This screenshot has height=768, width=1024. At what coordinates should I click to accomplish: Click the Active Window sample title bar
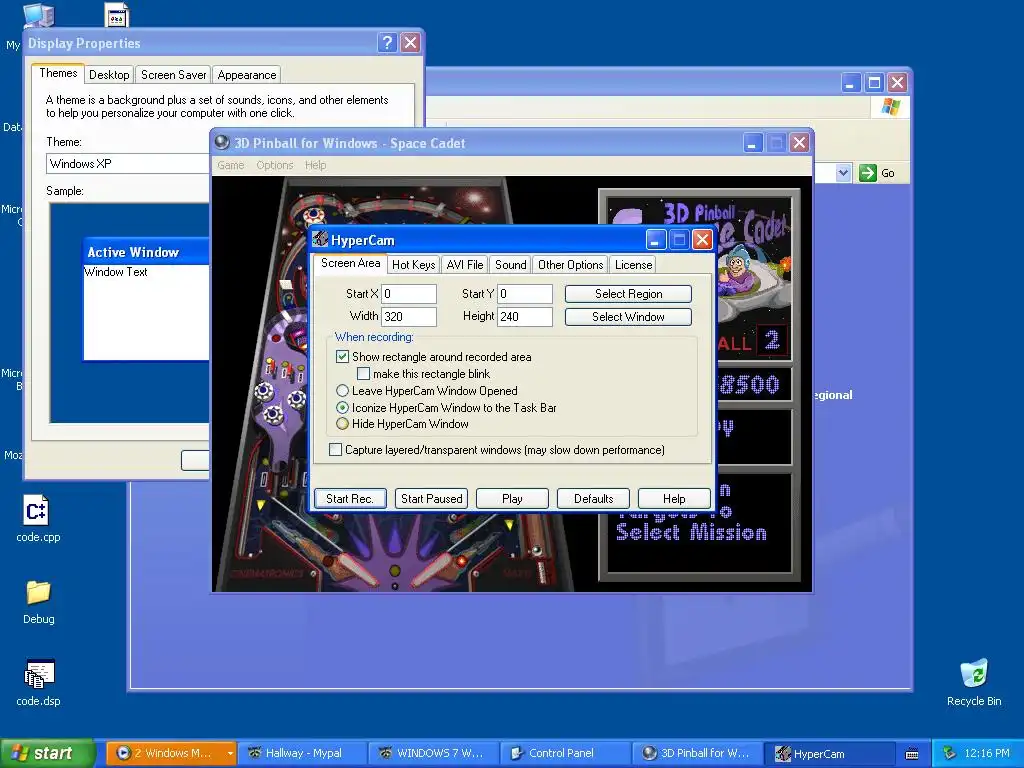click(x=147, y=252)
